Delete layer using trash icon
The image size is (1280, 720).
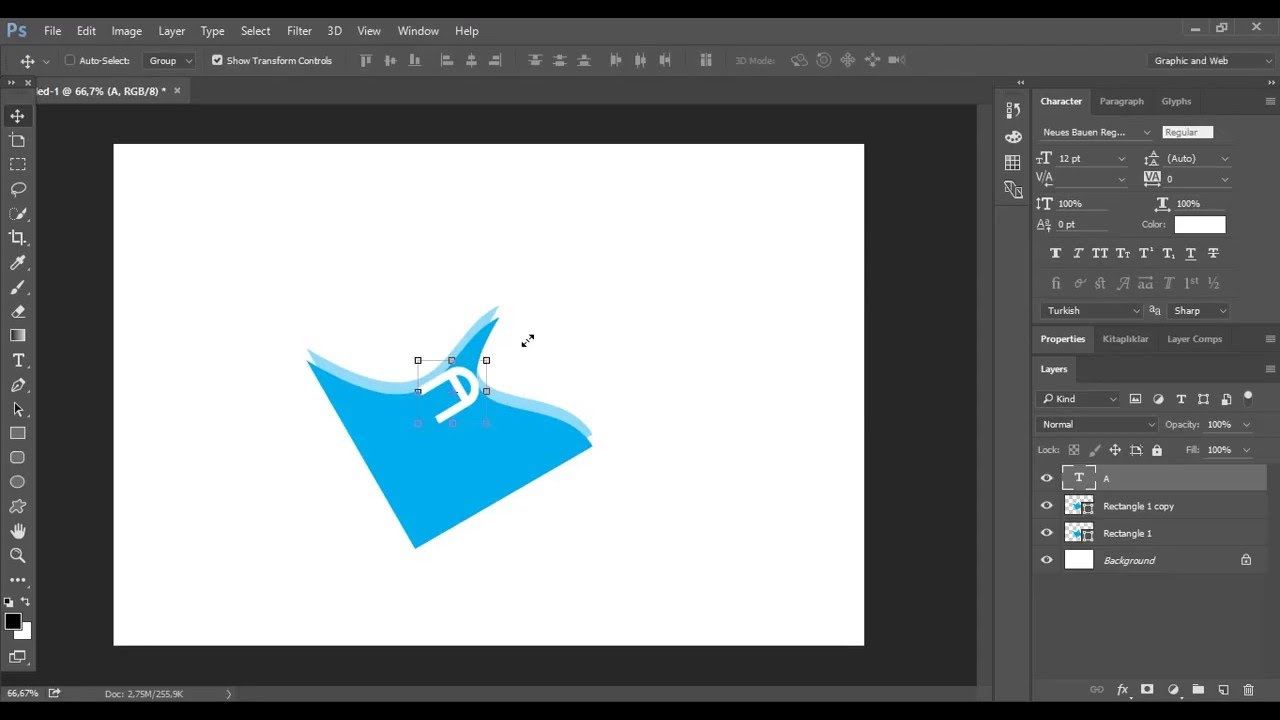(1248, 690)
